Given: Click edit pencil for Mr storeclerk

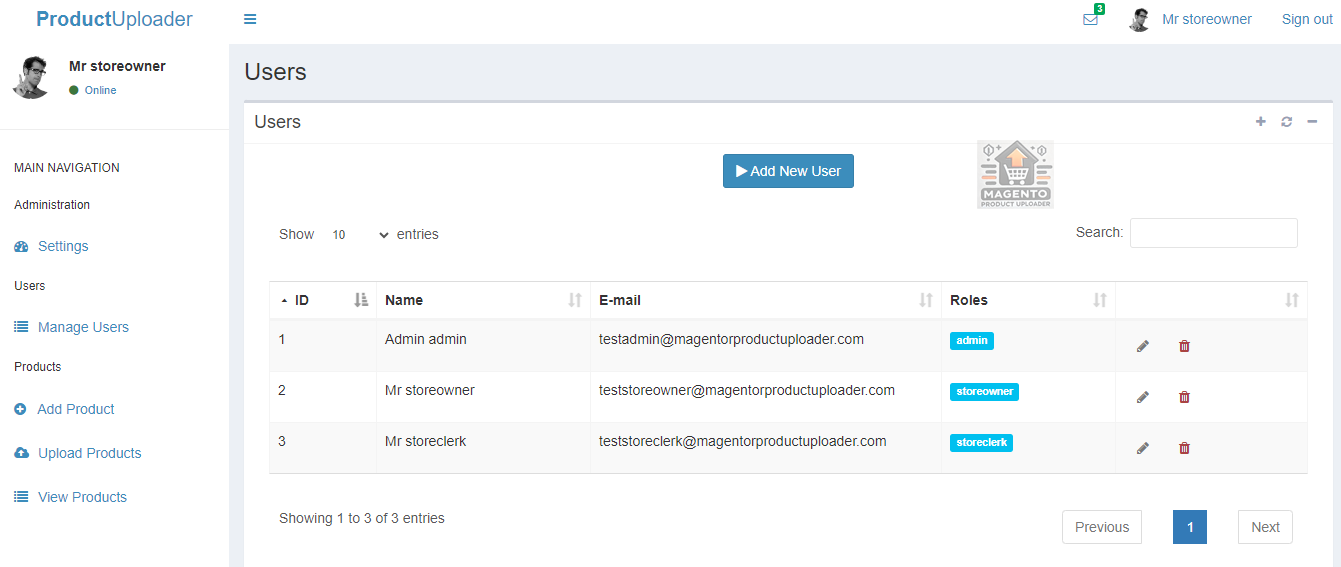Looking at the screenshot, I should 1143,448.
